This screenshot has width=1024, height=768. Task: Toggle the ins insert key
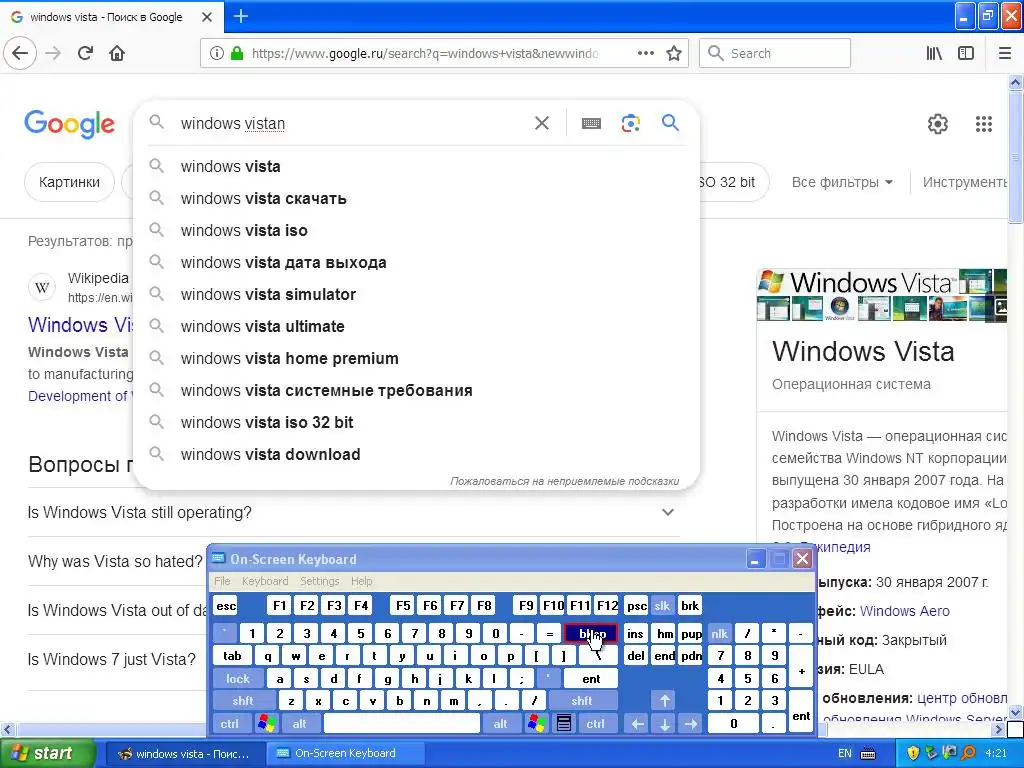coord(635,633)
